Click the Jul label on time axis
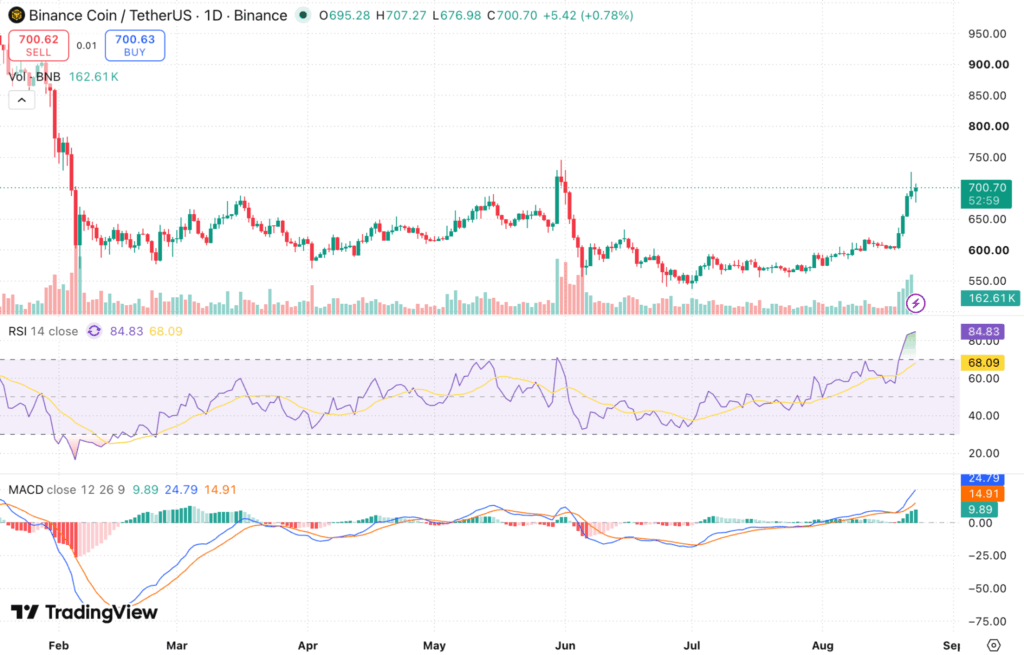Screen dimensions: 1024x655 [692, 645]
